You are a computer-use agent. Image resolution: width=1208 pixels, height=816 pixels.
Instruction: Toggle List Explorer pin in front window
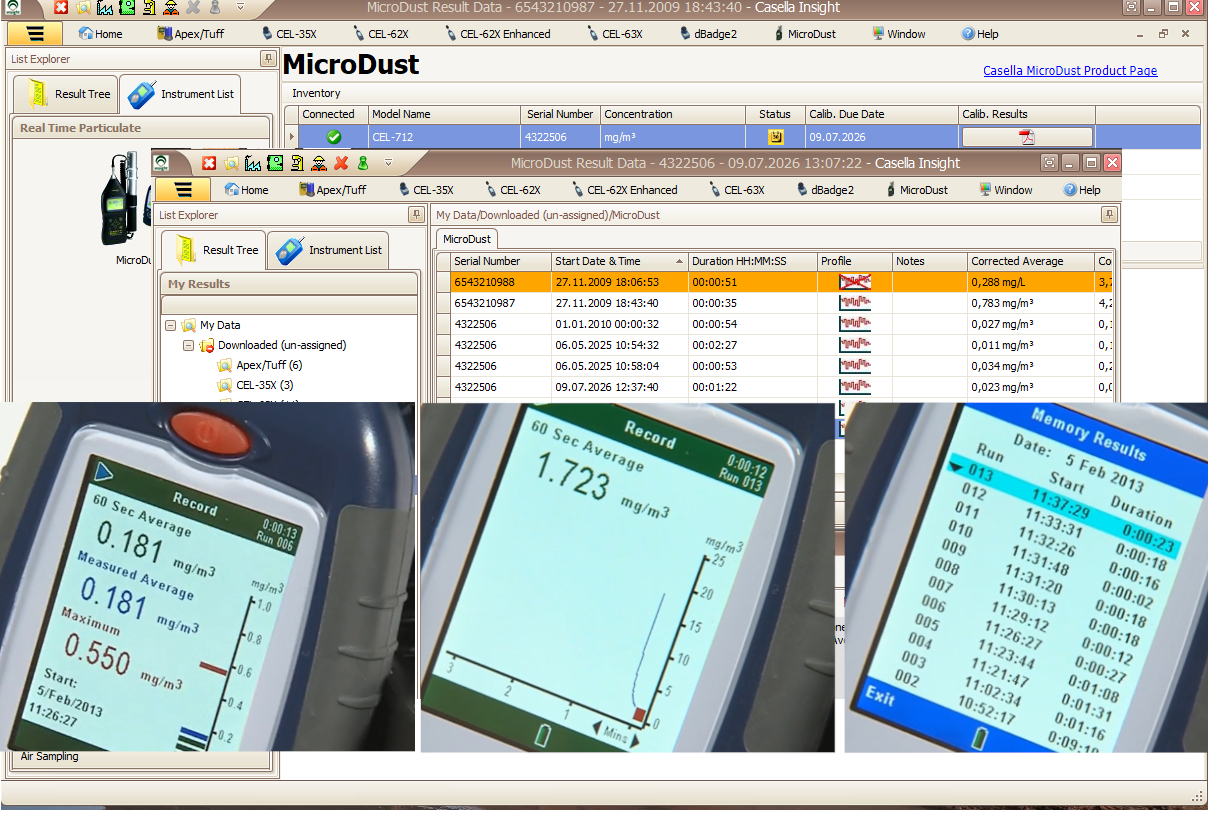pyautogui.click(x=416, y=215)
